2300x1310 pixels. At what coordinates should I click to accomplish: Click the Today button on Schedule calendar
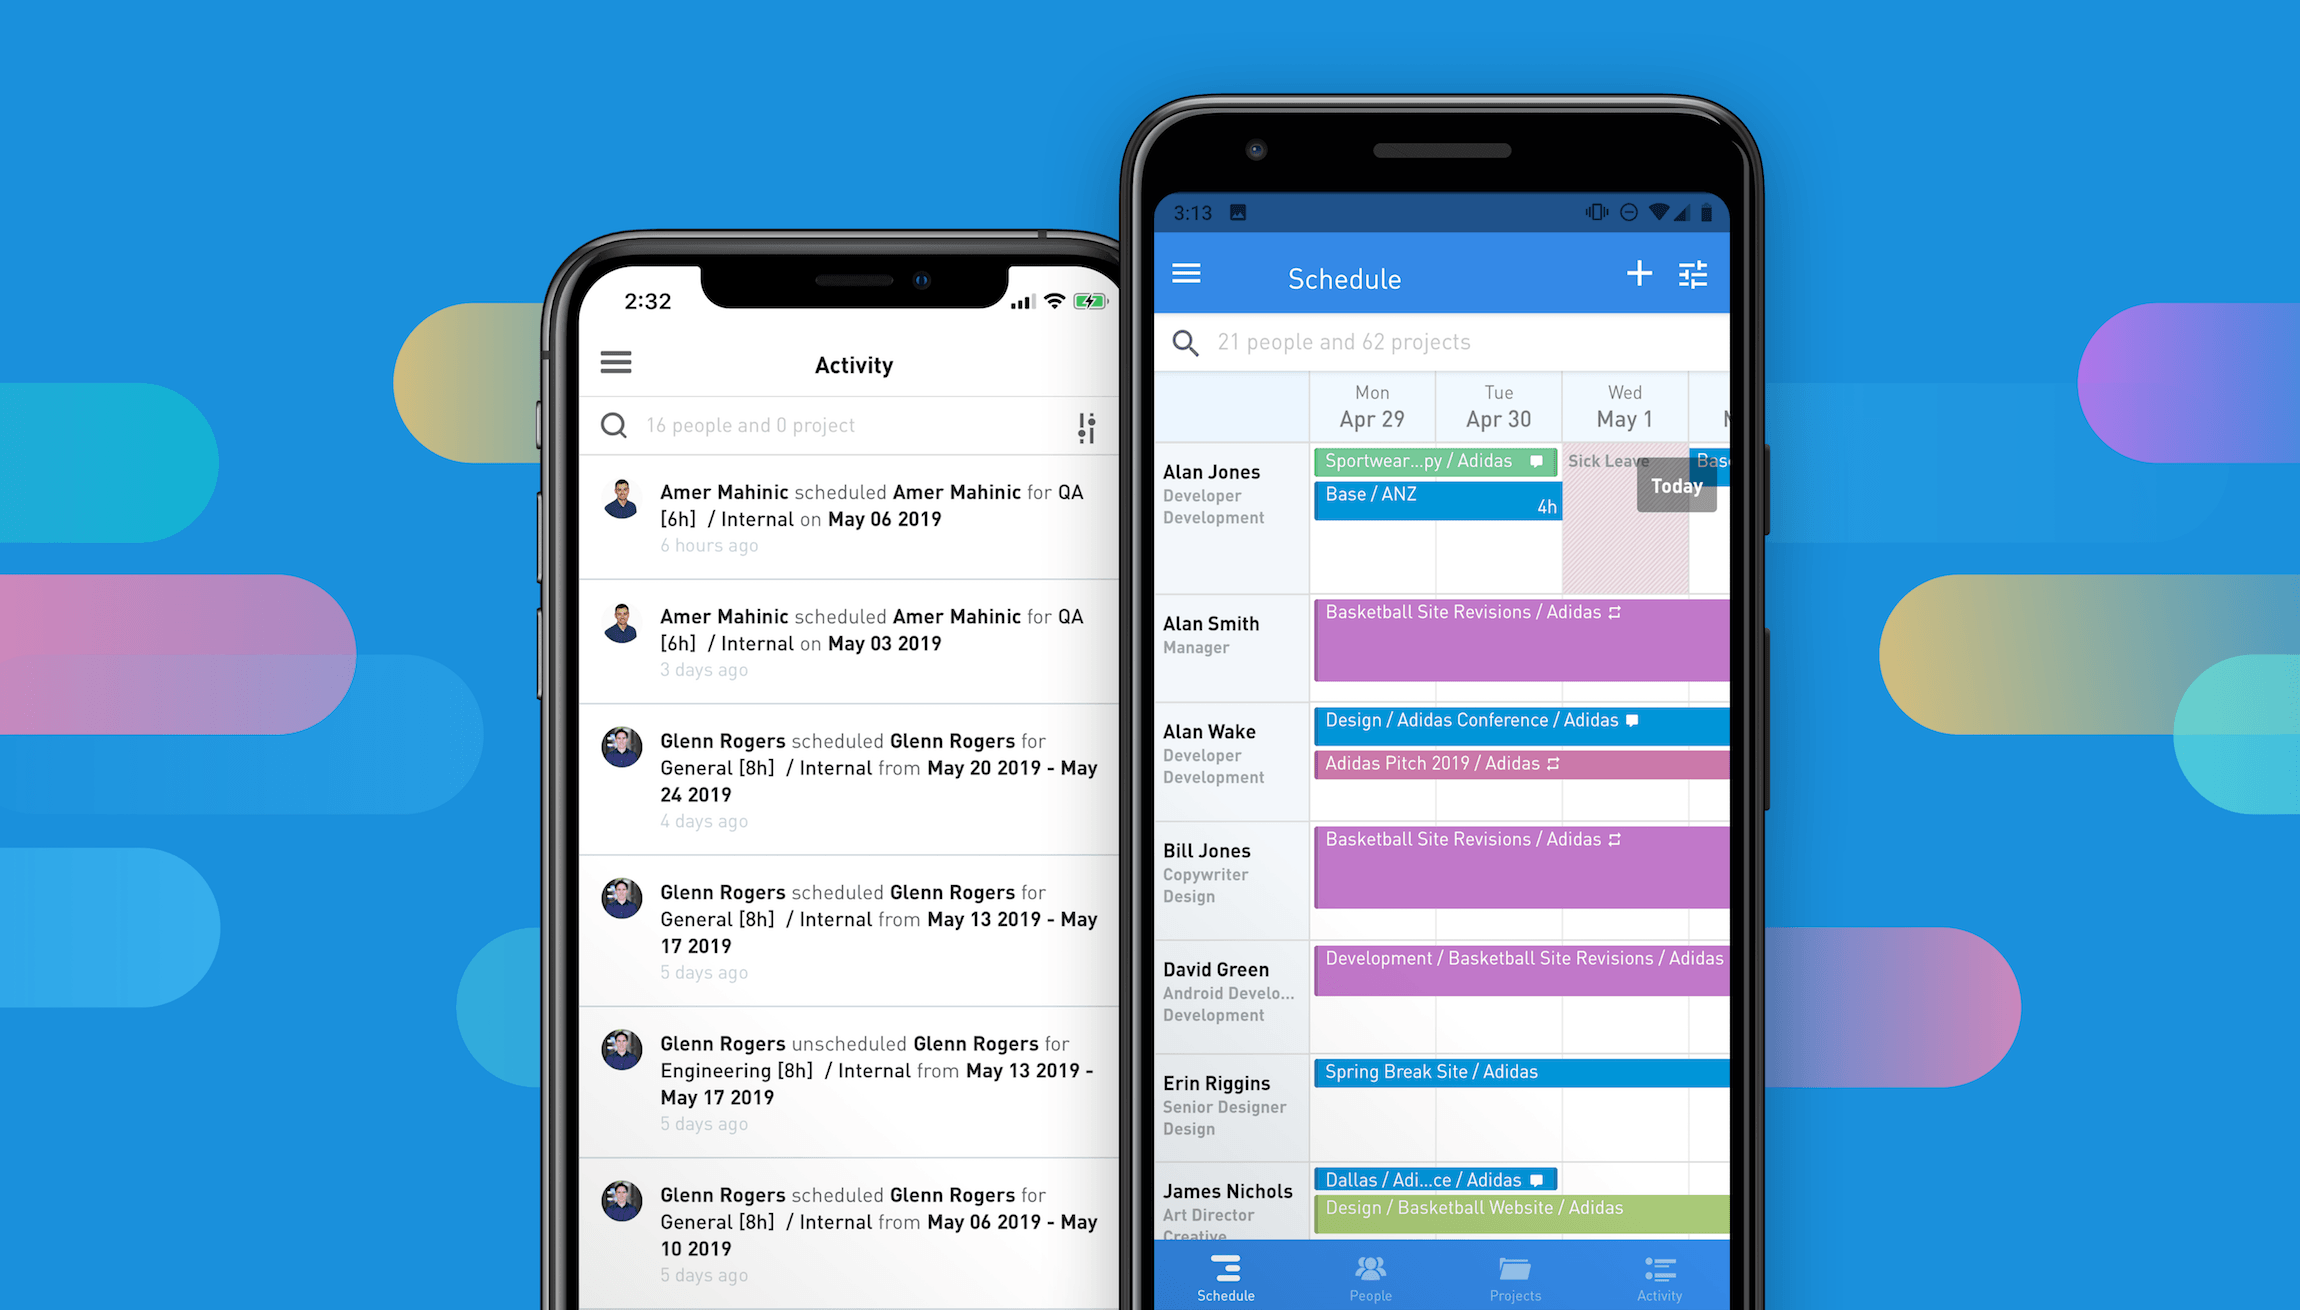[x=1673, y=485]
